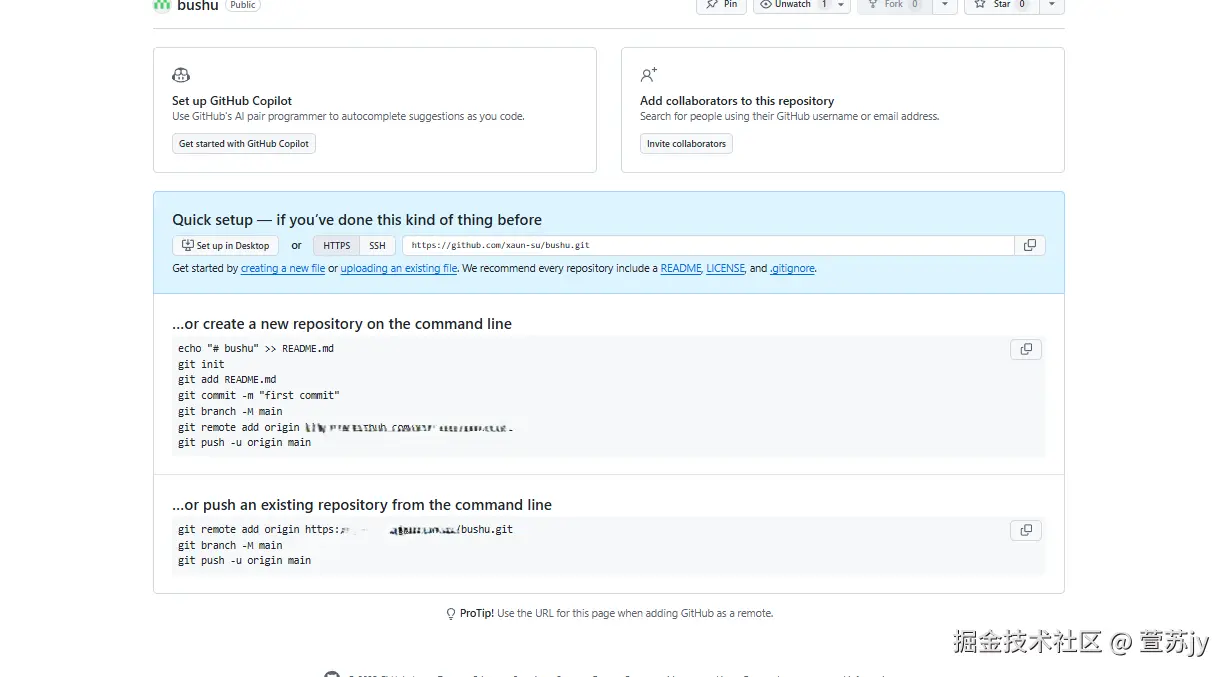Click the 'Set up GitHub Copilot' heading
This screenshot has height=677, width=1230.
(x=232, y=101)
